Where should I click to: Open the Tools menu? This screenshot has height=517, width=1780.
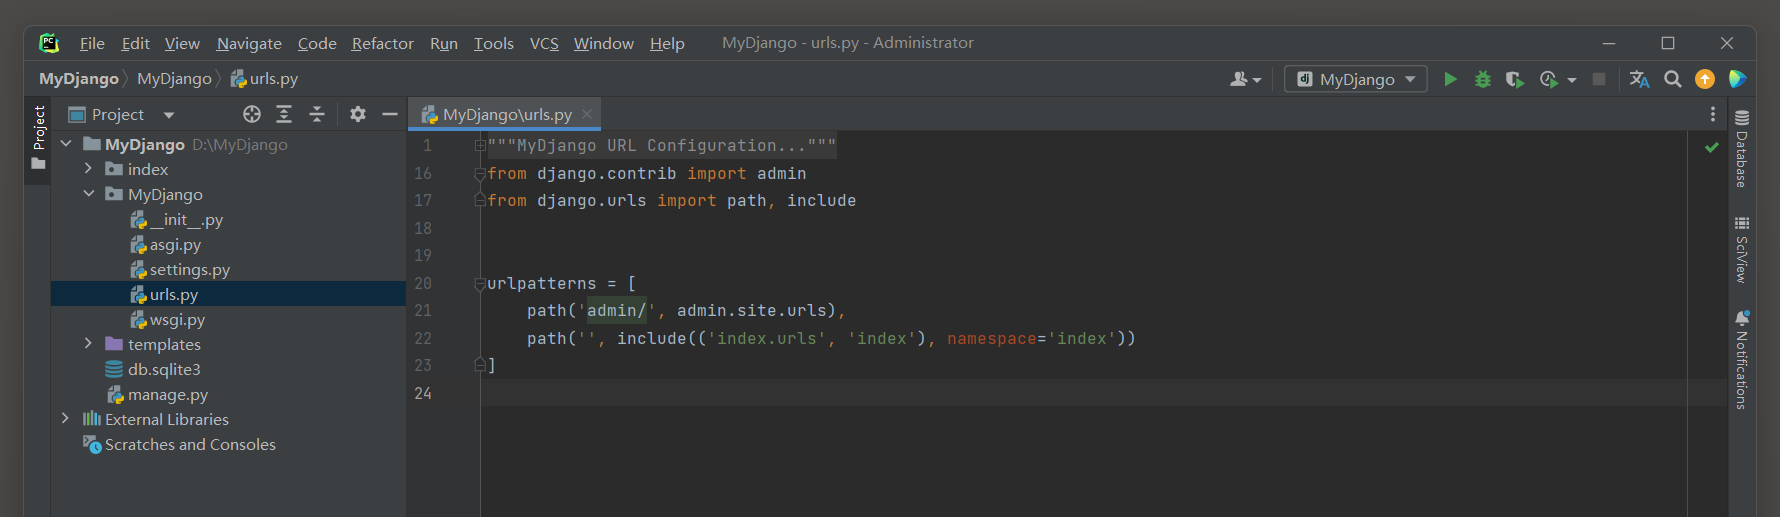[x=493, y=43]
